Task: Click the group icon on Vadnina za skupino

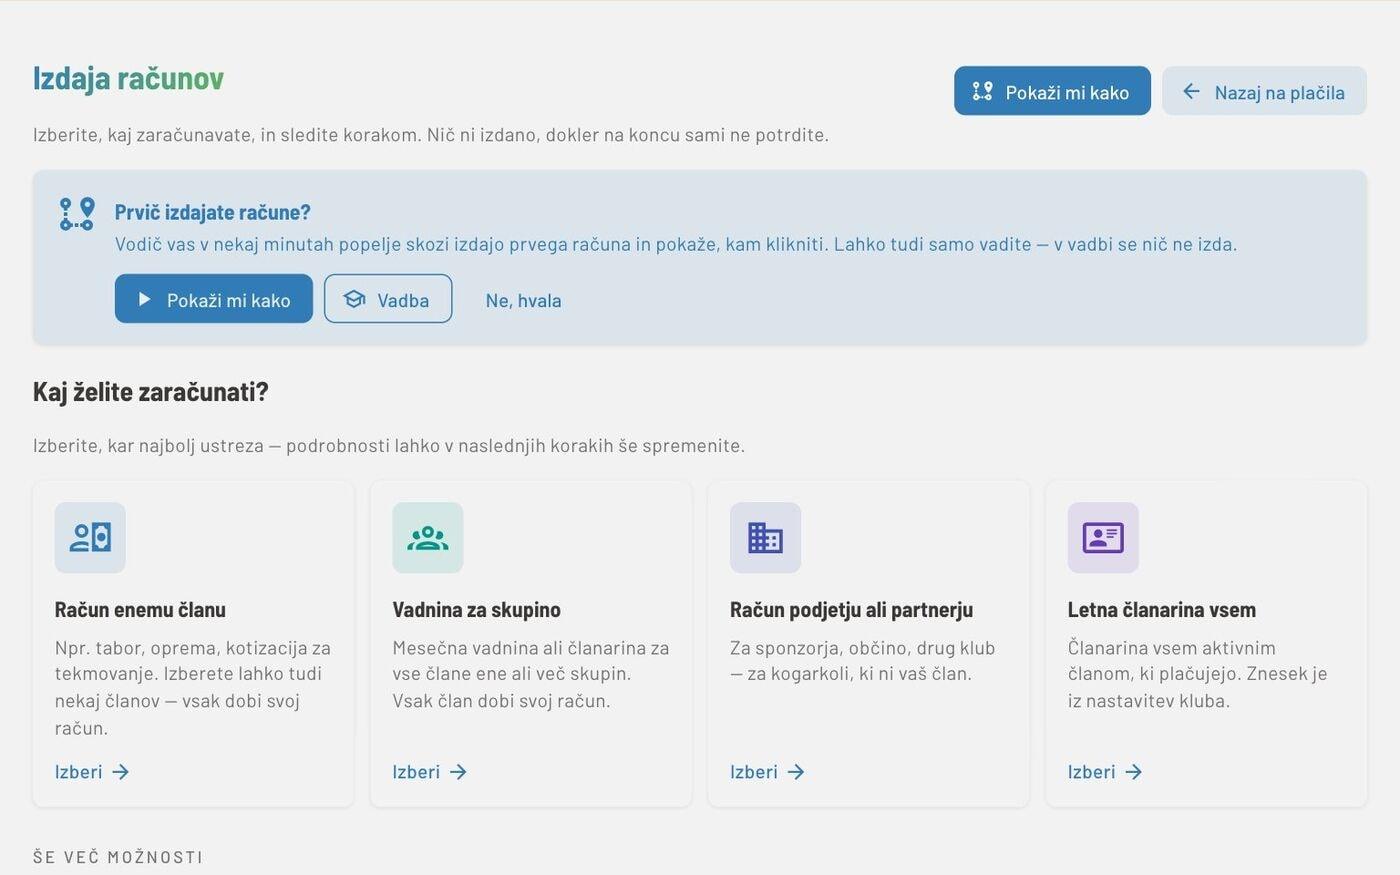Action: tap(428, 538)
